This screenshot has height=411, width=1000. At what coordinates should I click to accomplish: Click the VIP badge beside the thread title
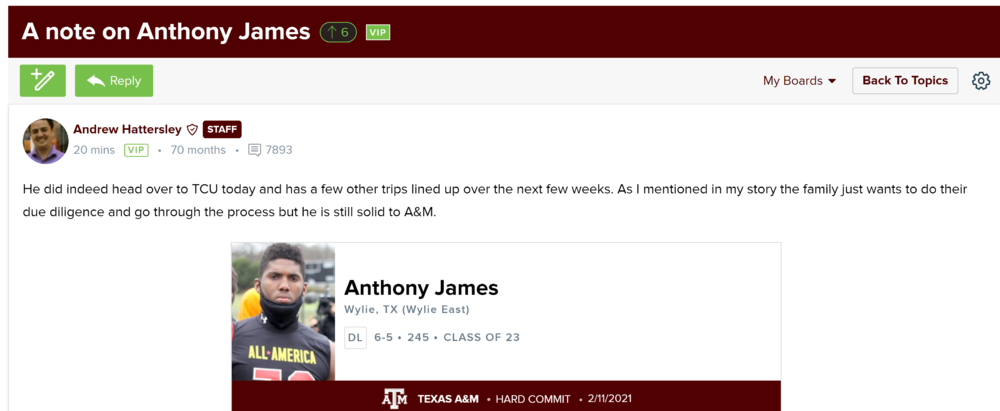pos(377,32)
